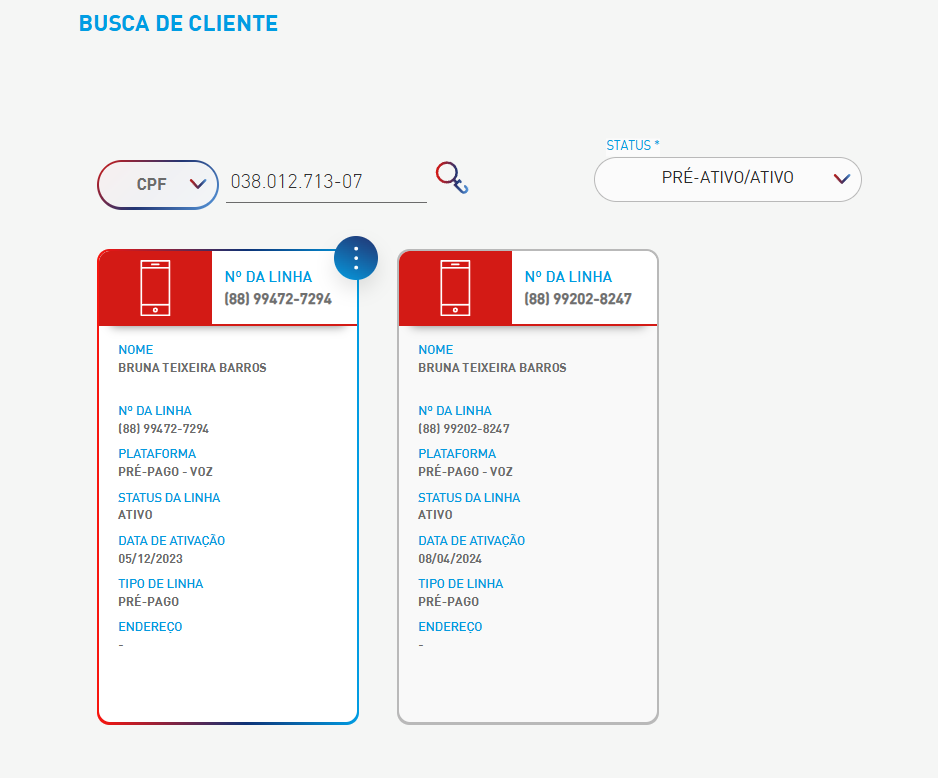Image resolution: width=938 pixels, height=778 pixels.
Task: Click name BRUNA TEIXEIRA BARROS in first card
Action: [192, 368]
